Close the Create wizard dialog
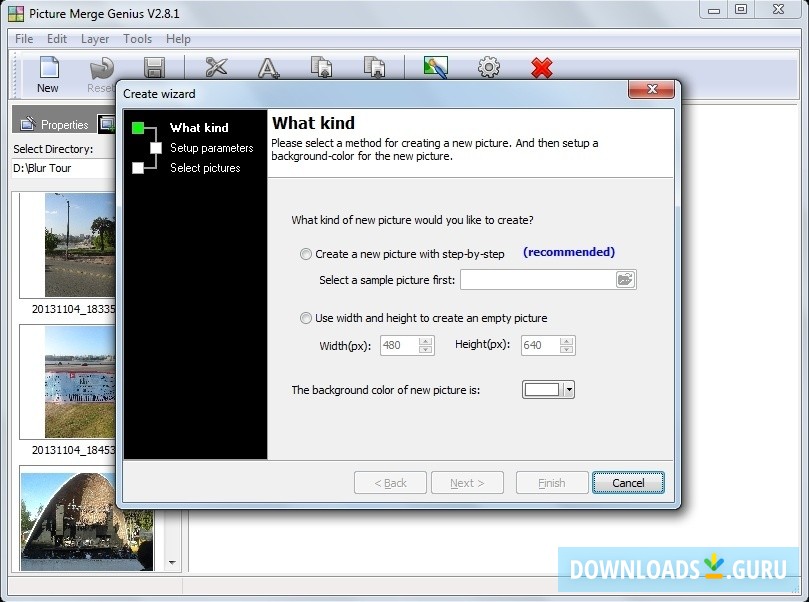The height and width of the screenshot is (602, 809). click(651, 89)
